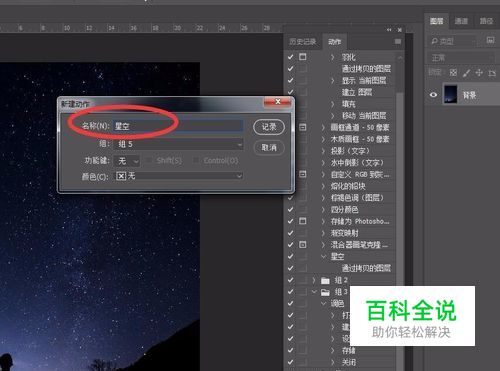Click the pixel layer filter icon
This screenshot has width=500, height=371.
click(490, 41)
